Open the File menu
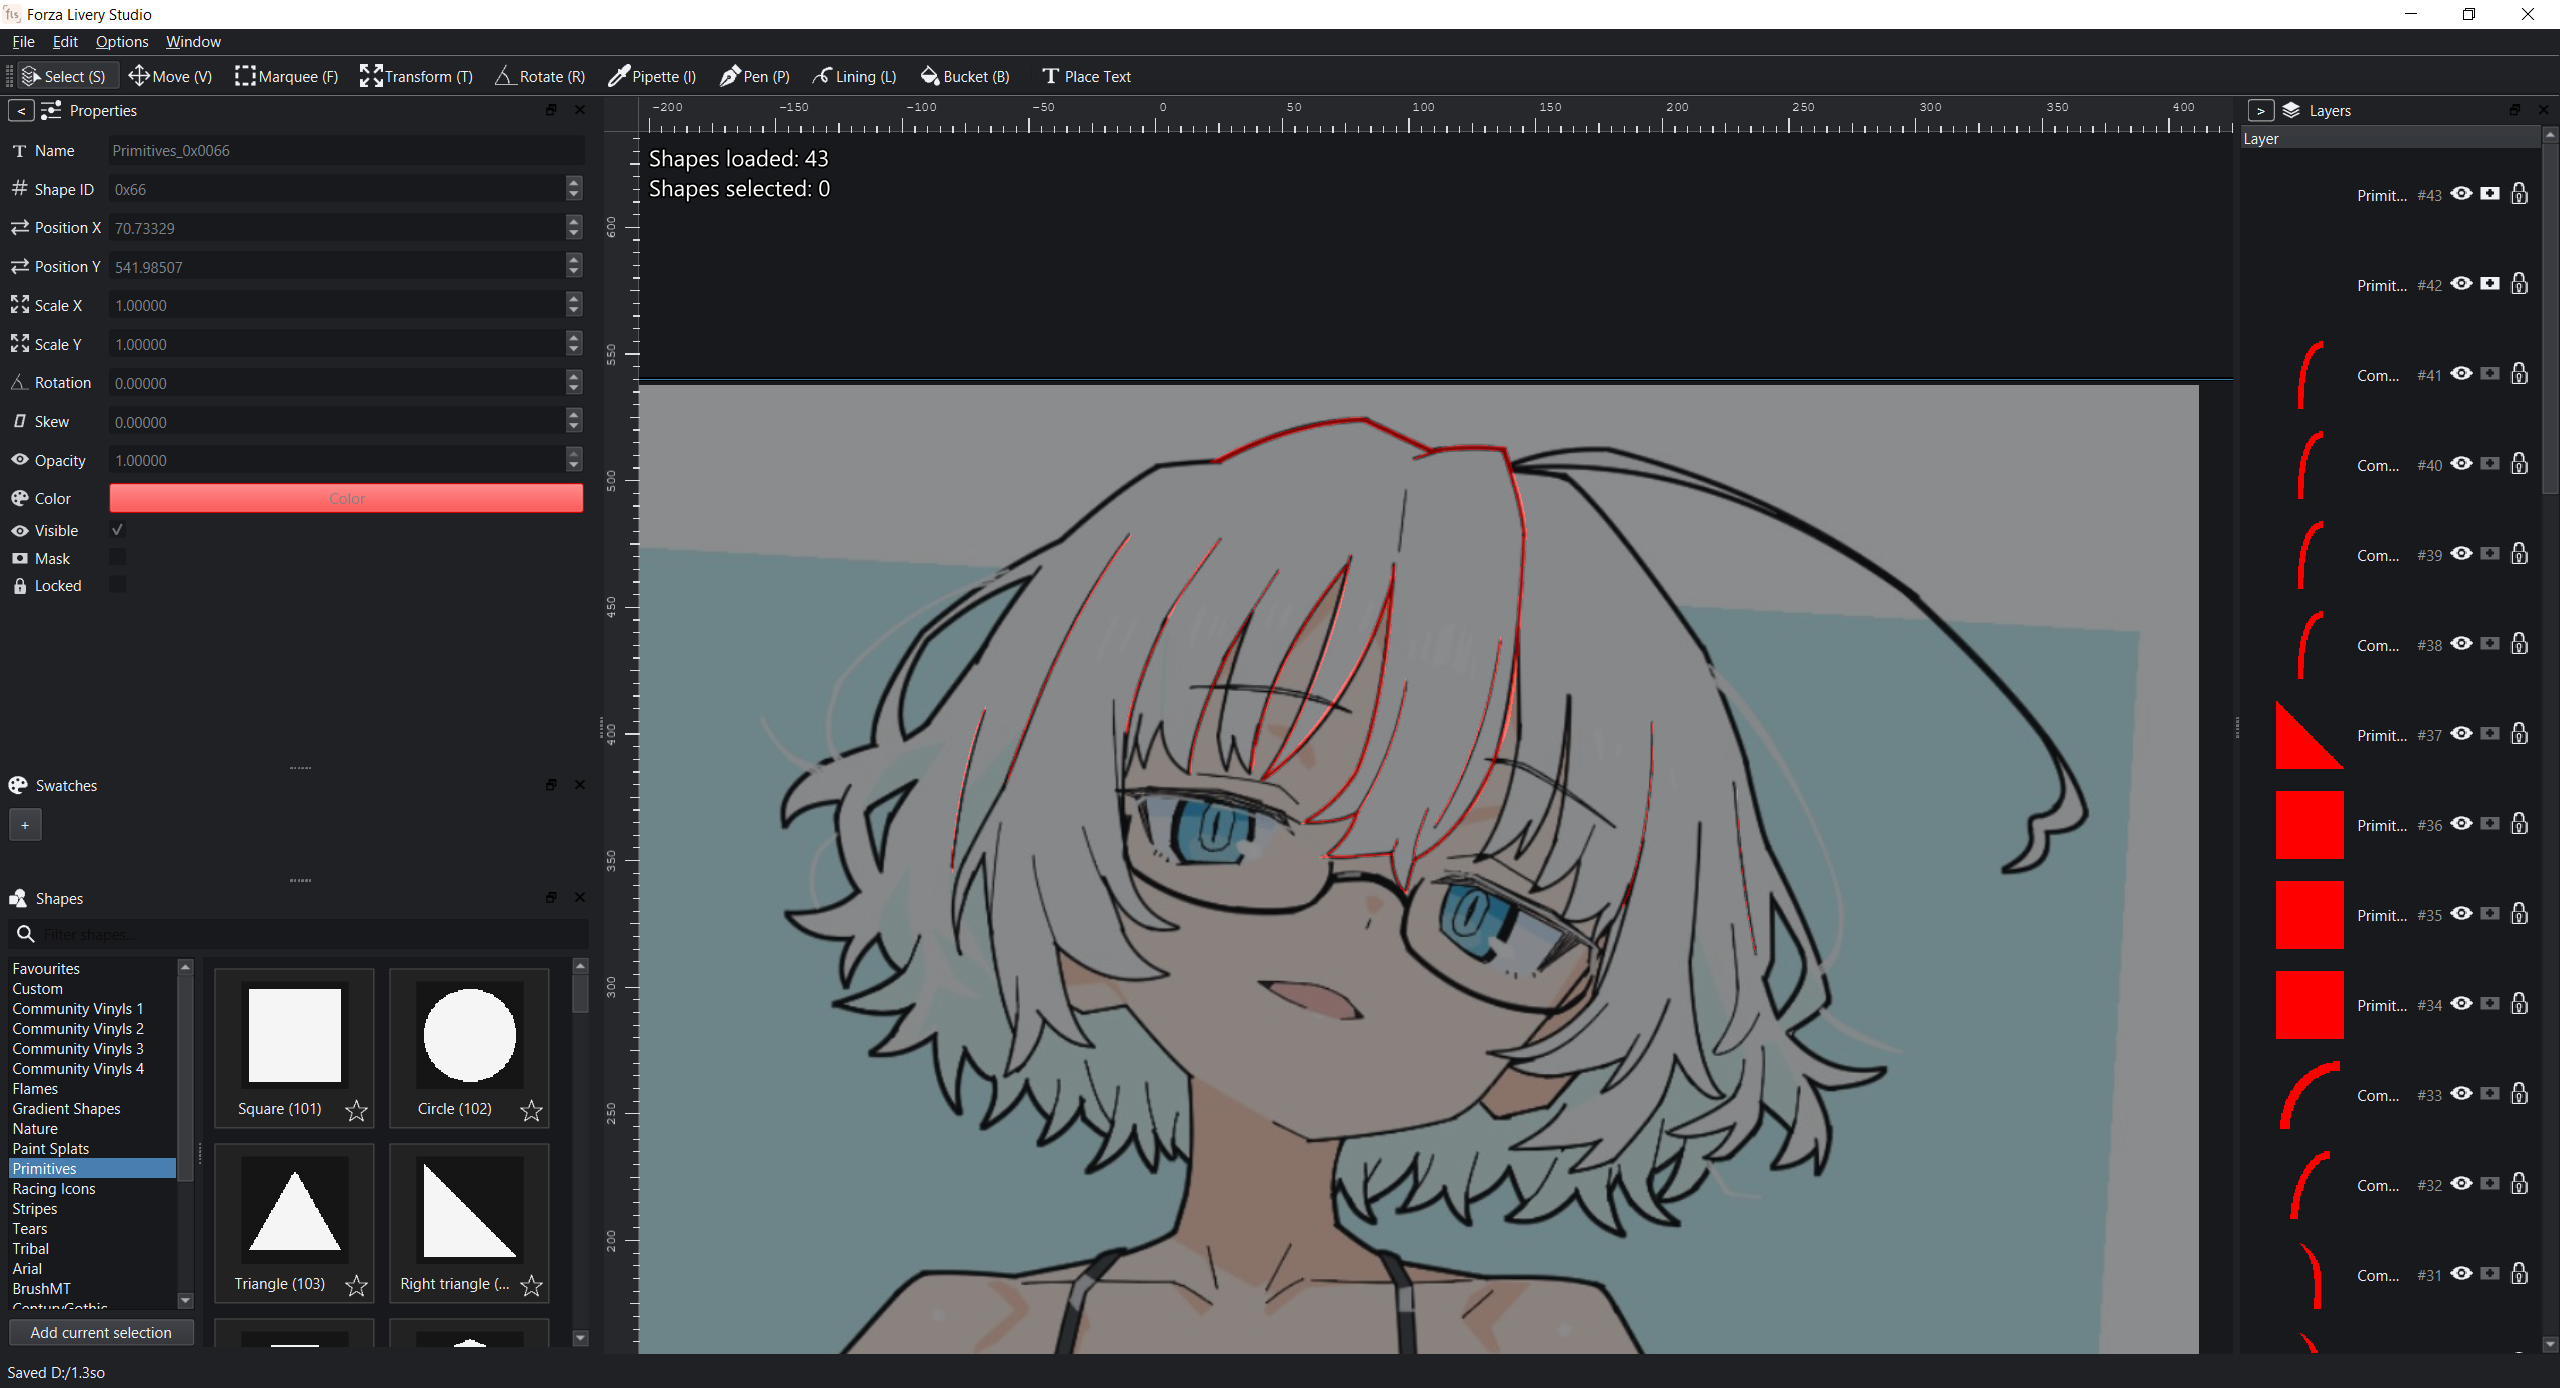Screen dimensions: 2560x1388 pyautogui.click(x=23, y=41)
